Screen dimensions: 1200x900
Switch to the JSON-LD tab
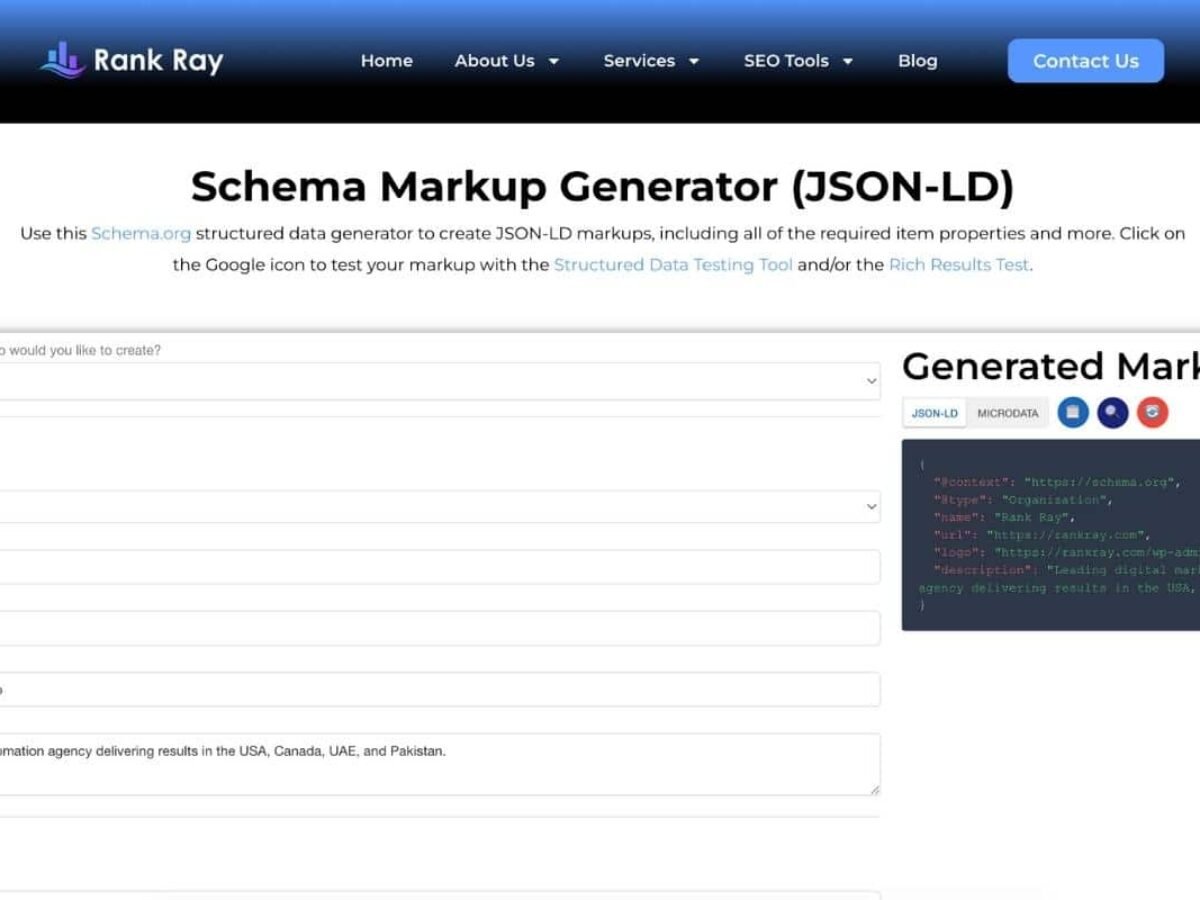934,413
